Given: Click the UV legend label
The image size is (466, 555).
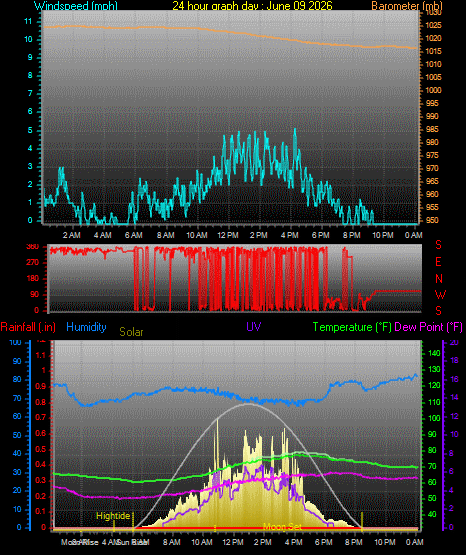Looking at the screenshot, I should [254, 326].
